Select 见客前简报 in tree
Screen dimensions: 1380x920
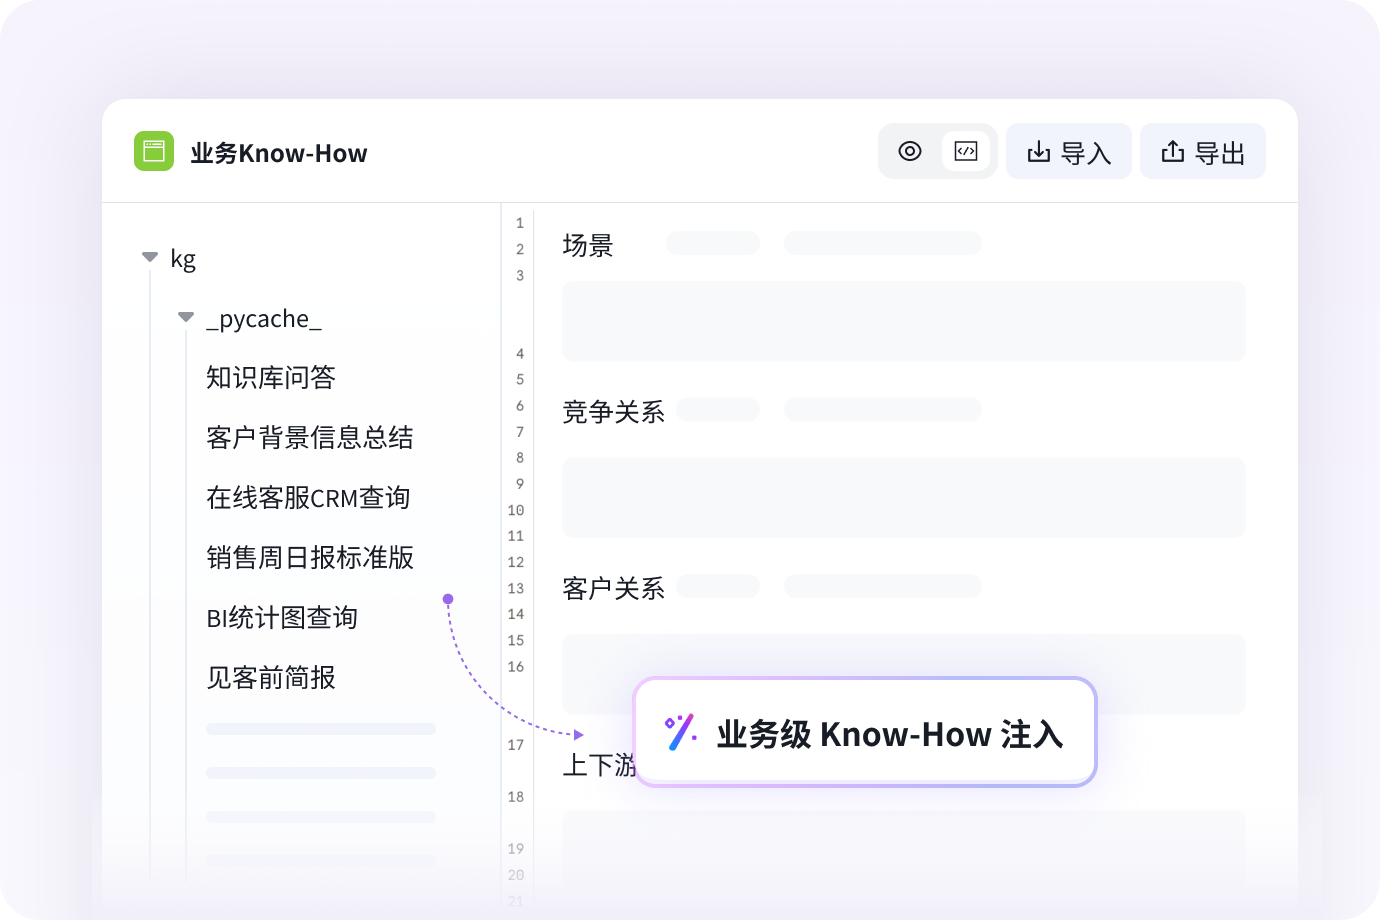pyautogui.click(x=271, y=677)
